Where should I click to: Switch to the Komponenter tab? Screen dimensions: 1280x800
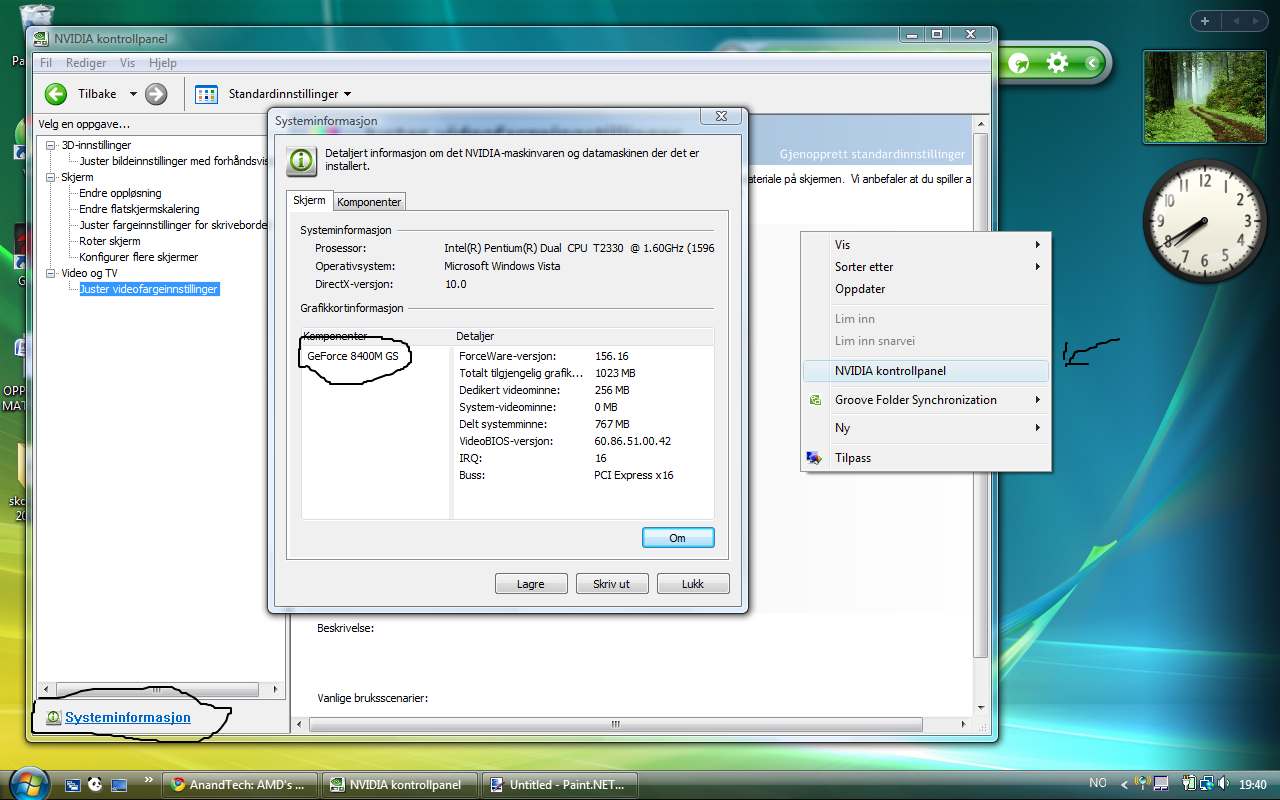(369, 202)
